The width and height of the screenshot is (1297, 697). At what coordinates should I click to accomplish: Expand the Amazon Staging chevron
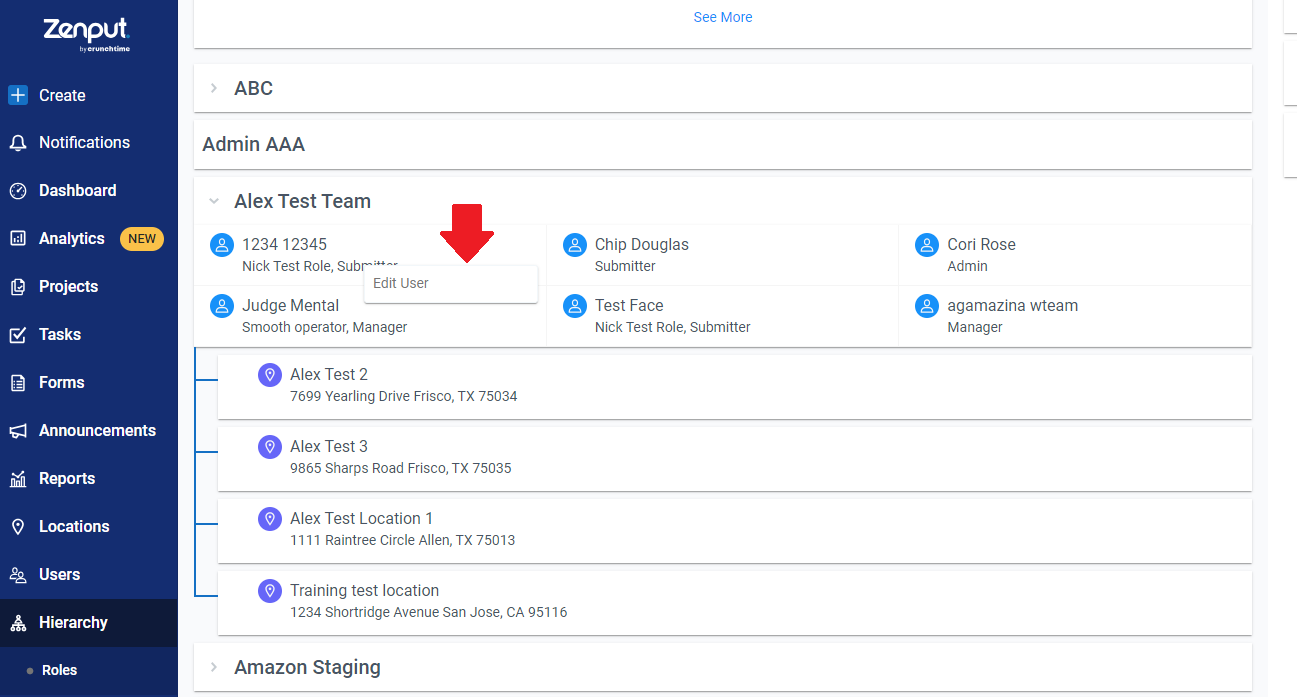(x=214, y=667)
